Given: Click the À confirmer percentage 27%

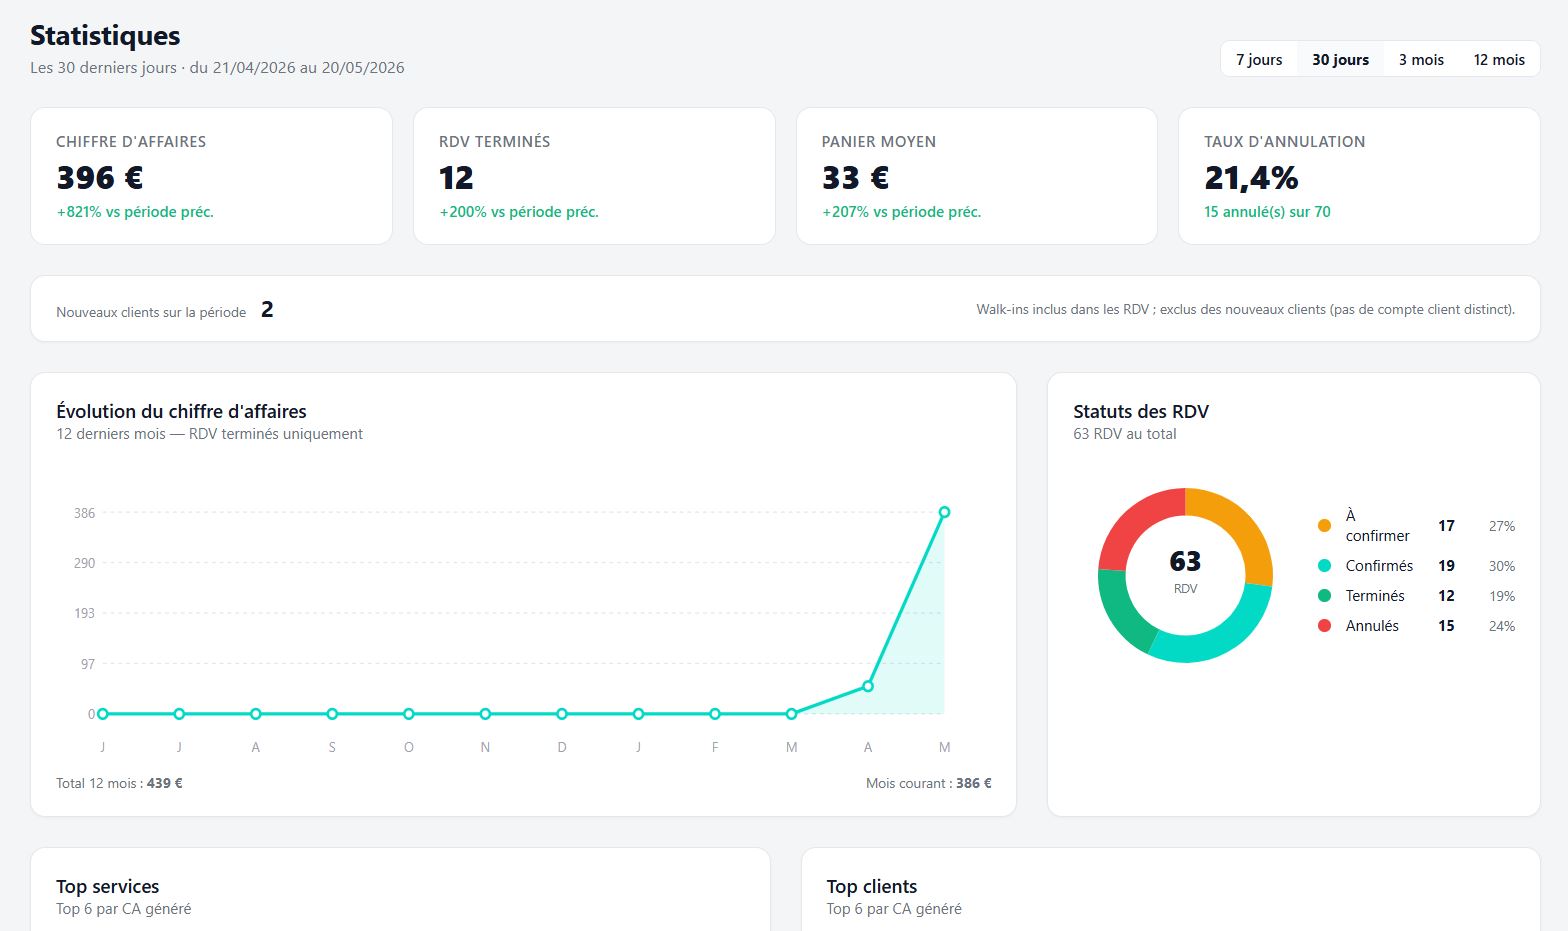Looking at the screenshot, I should coord(1501,526).
